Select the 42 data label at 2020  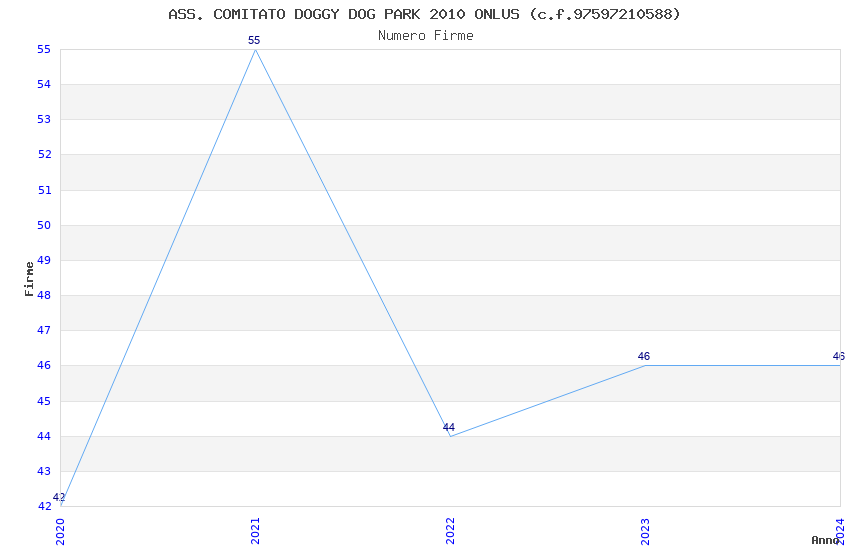59,497
